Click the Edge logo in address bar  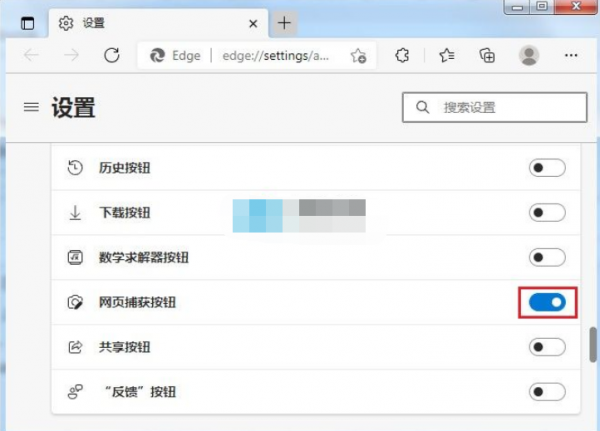point(157,56)
